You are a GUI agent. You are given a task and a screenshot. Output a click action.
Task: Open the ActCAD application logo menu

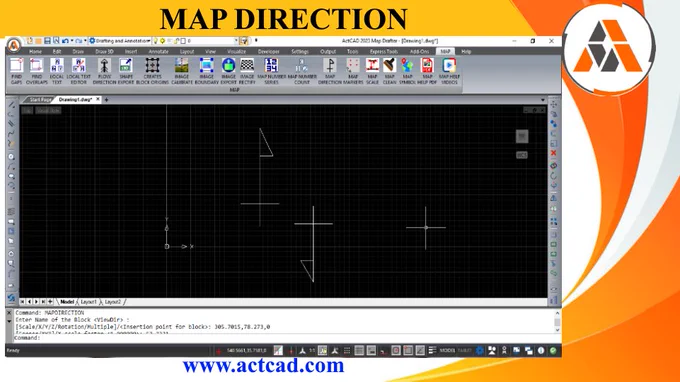point(14,44)
